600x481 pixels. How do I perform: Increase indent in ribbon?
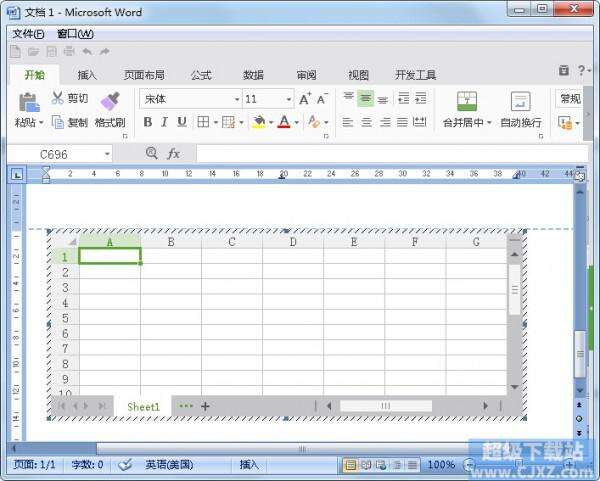click(421, 98)
